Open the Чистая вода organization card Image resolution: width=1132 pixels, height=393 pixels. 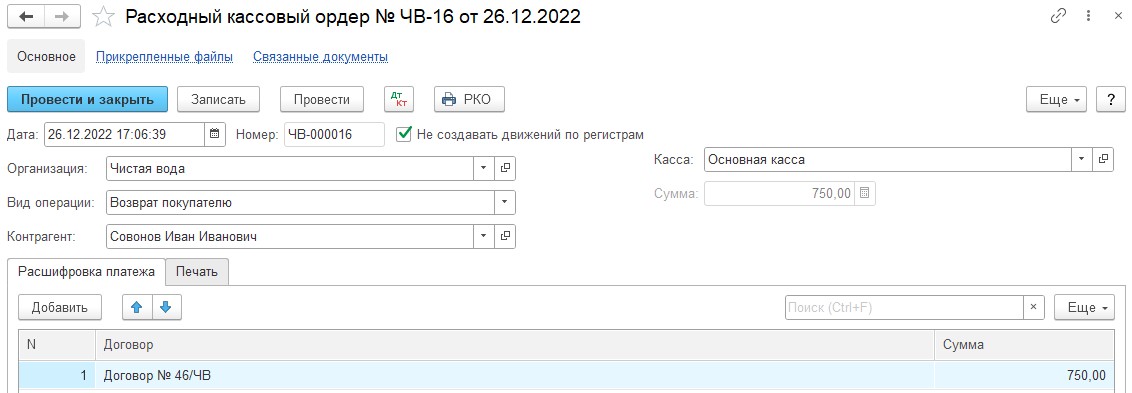click(505, 168)
